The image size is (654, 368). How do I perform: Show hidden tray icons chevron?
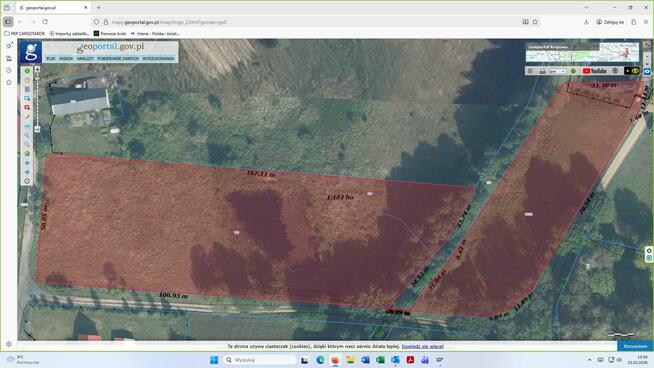point(589,360)
